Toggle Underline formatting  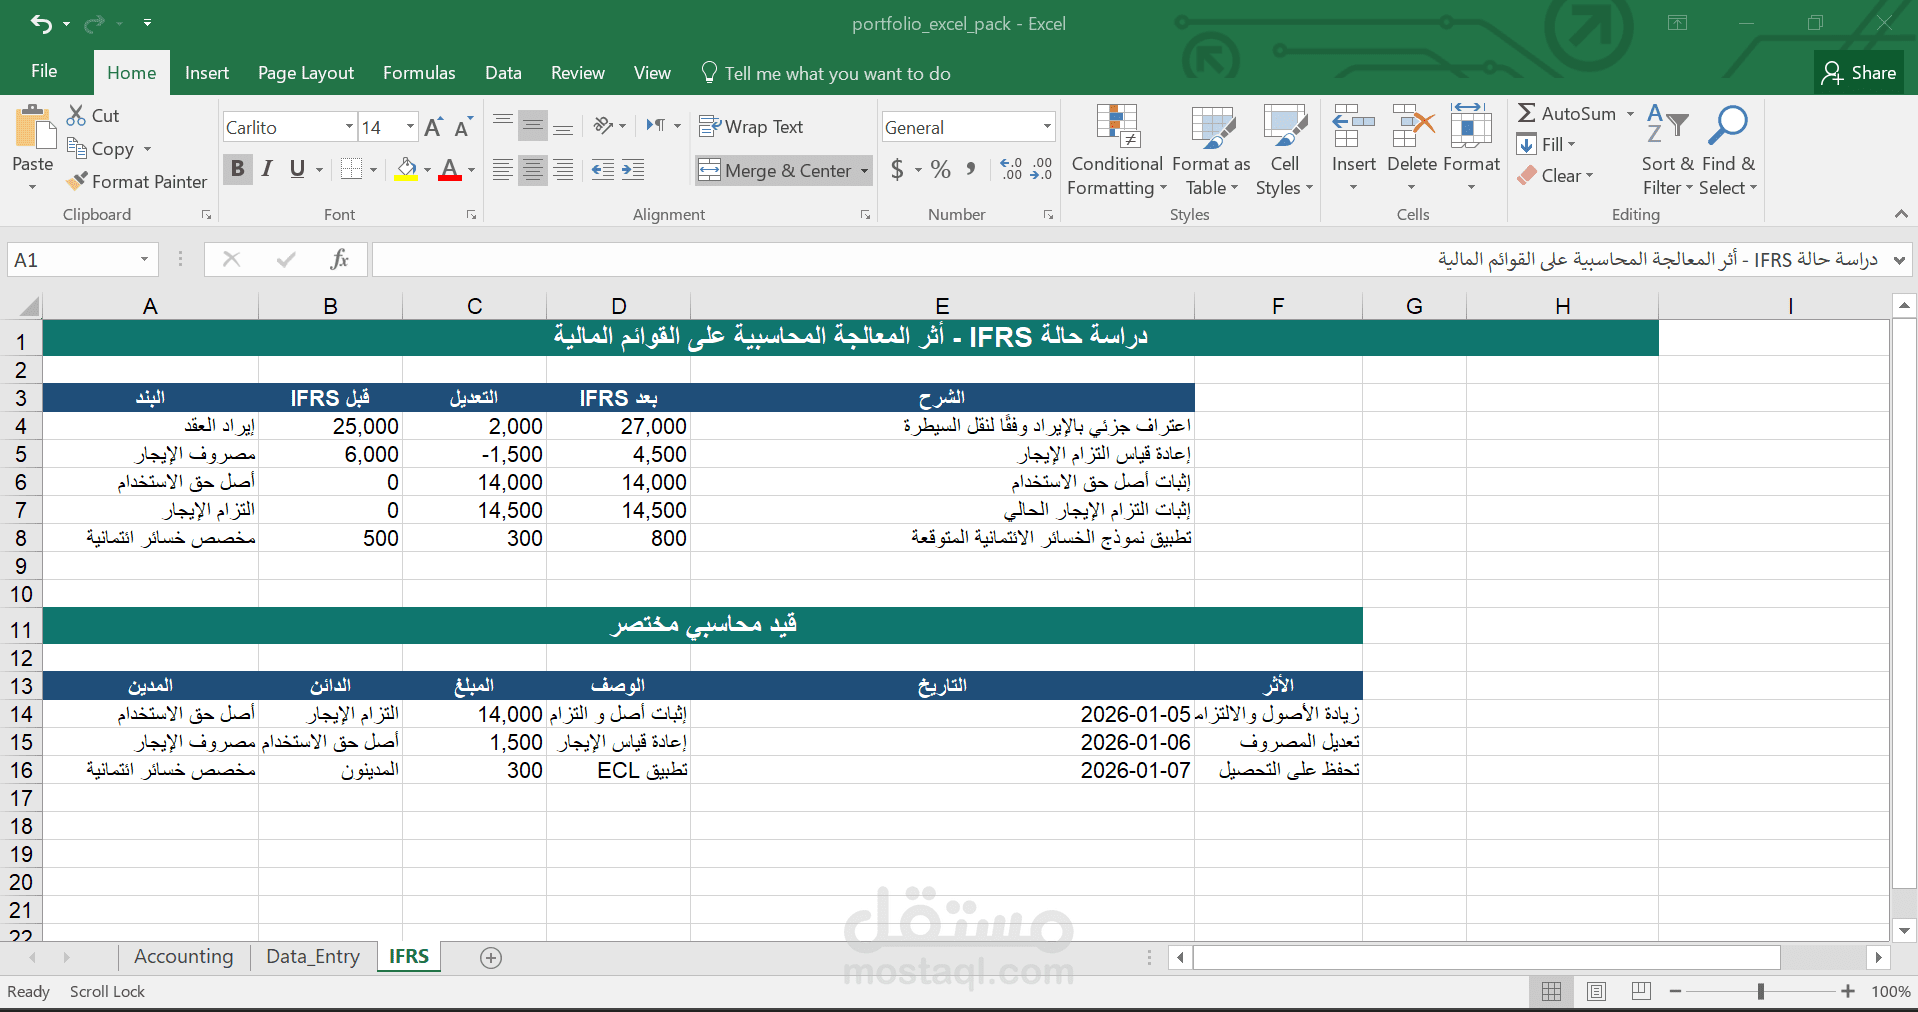click(x=297, y=169)
